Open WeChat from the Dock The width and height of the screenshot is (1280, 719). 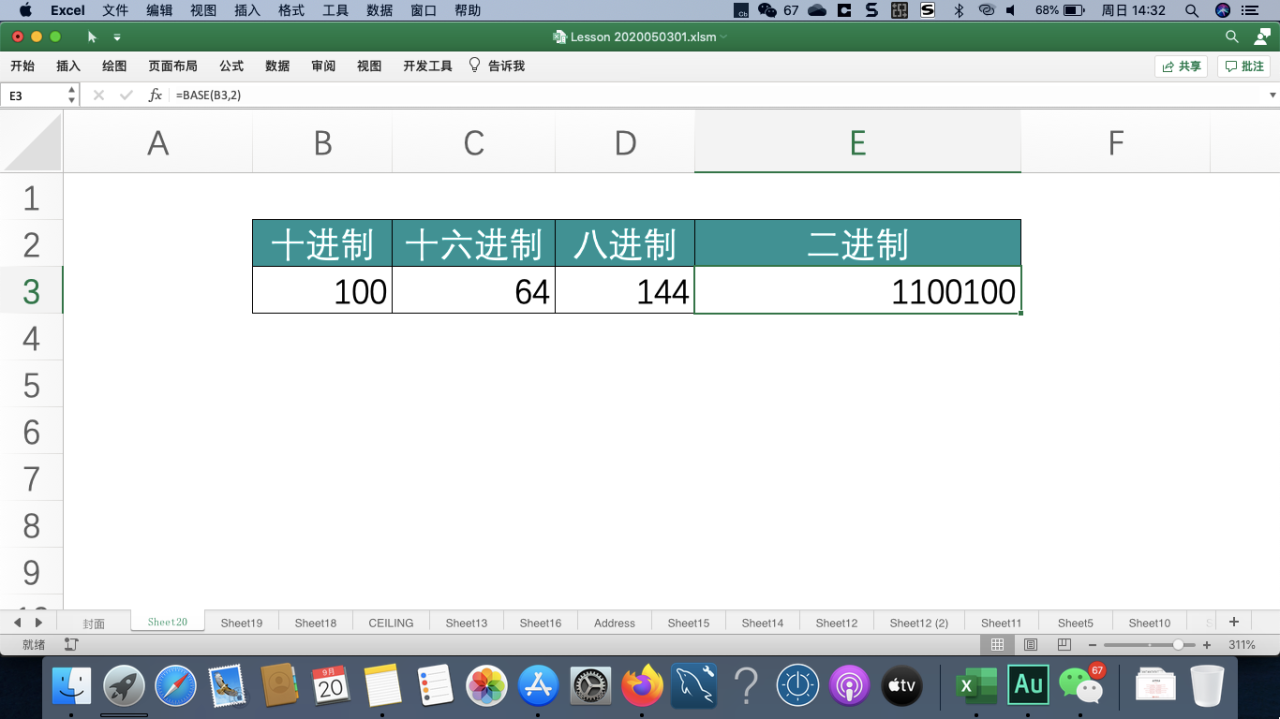point(1080,685)
